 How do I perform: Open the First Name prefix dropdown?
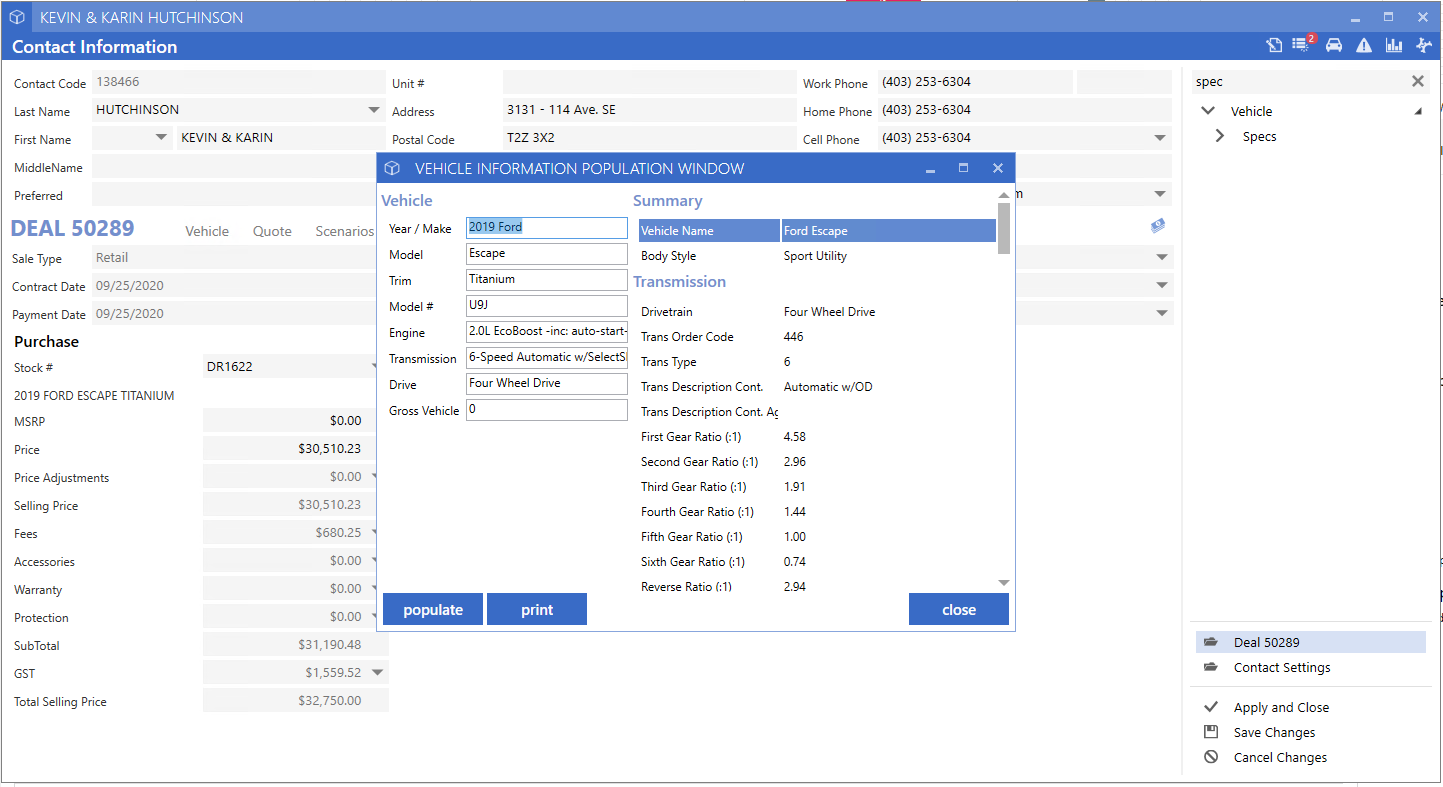(x=162, y=138)
